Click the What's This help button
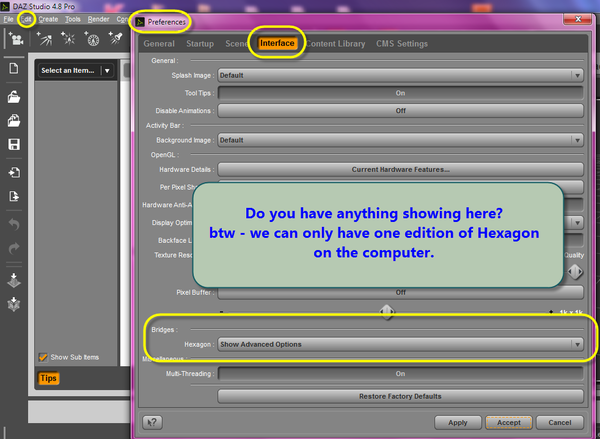Viewport: 600px width, 439px height. 152,422
